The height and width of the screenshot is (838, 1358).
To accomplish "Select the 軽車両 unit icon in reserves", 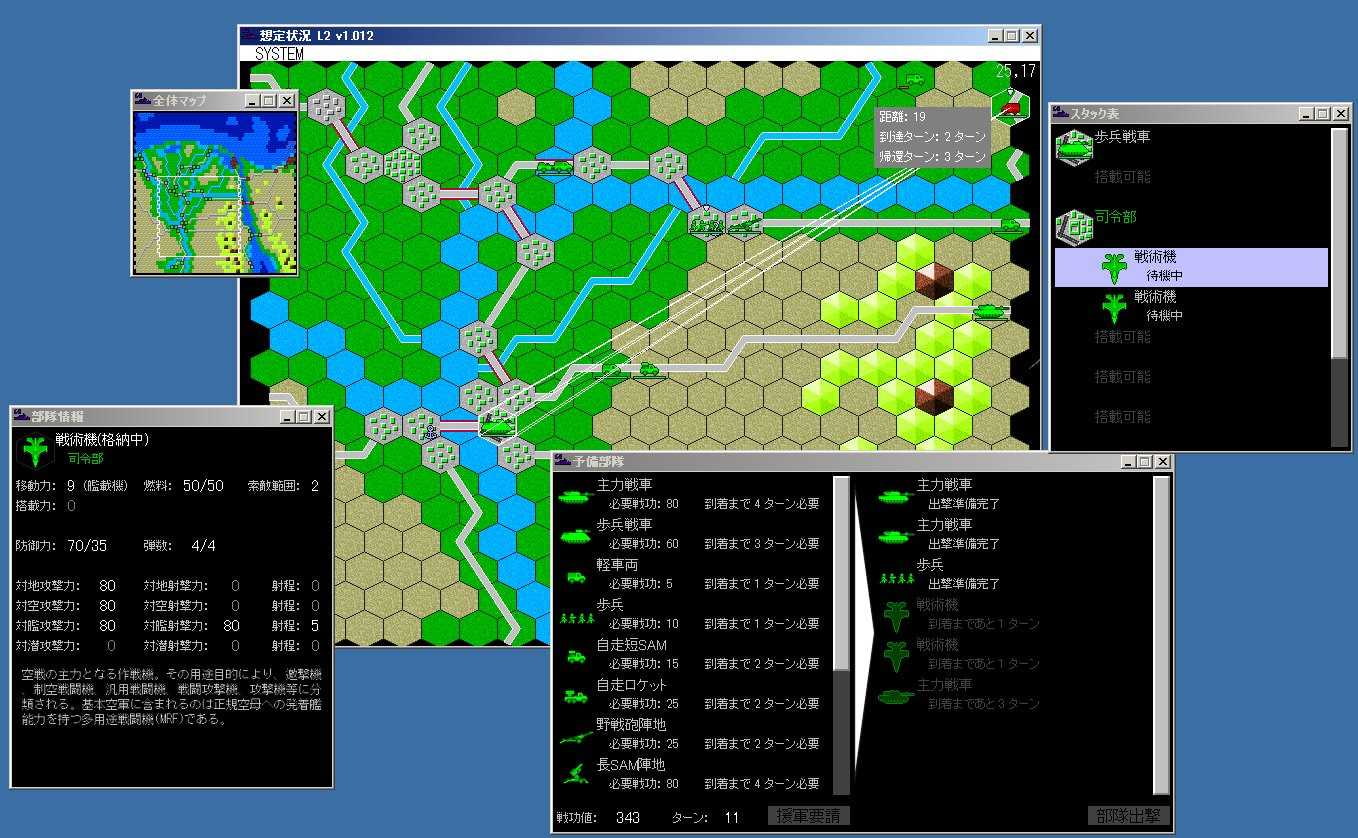I will tap(575, 576).
